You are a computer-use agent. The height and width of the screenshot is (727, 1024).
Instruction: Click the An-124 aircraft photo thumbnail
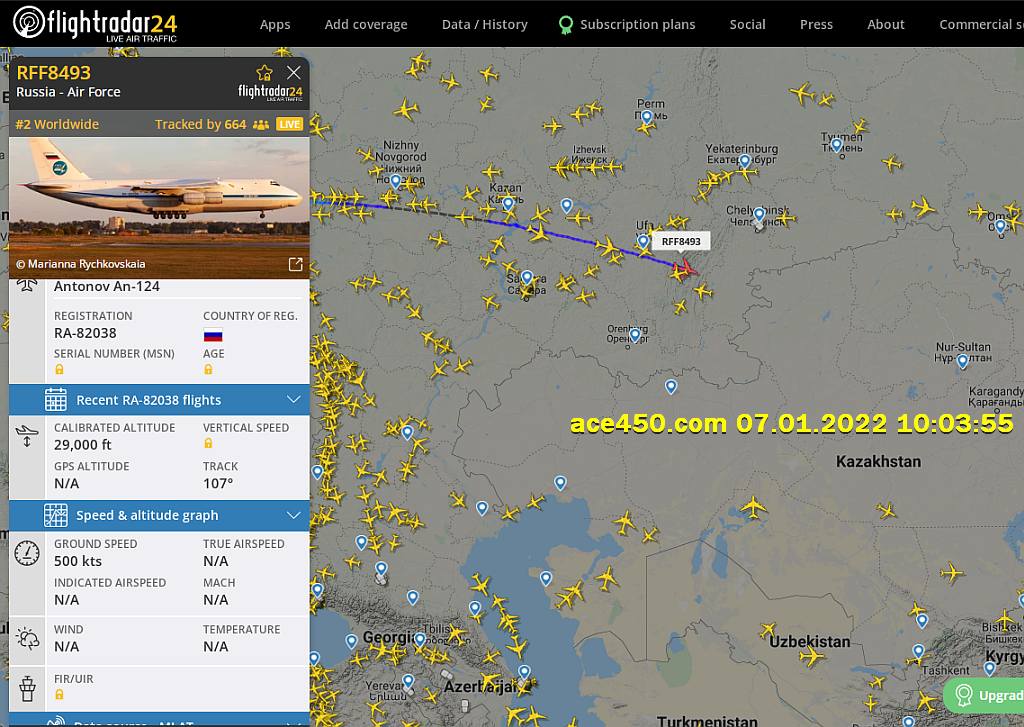159,208
